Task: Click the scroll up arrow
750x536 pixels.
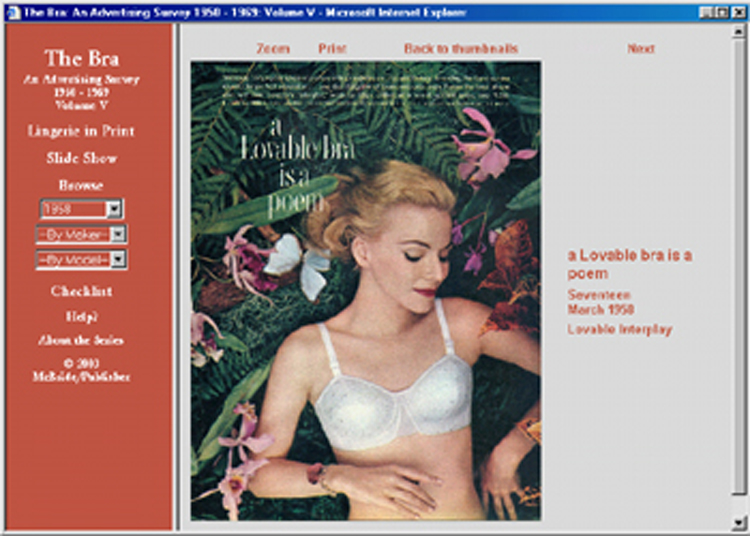Action: pos(739,32)
